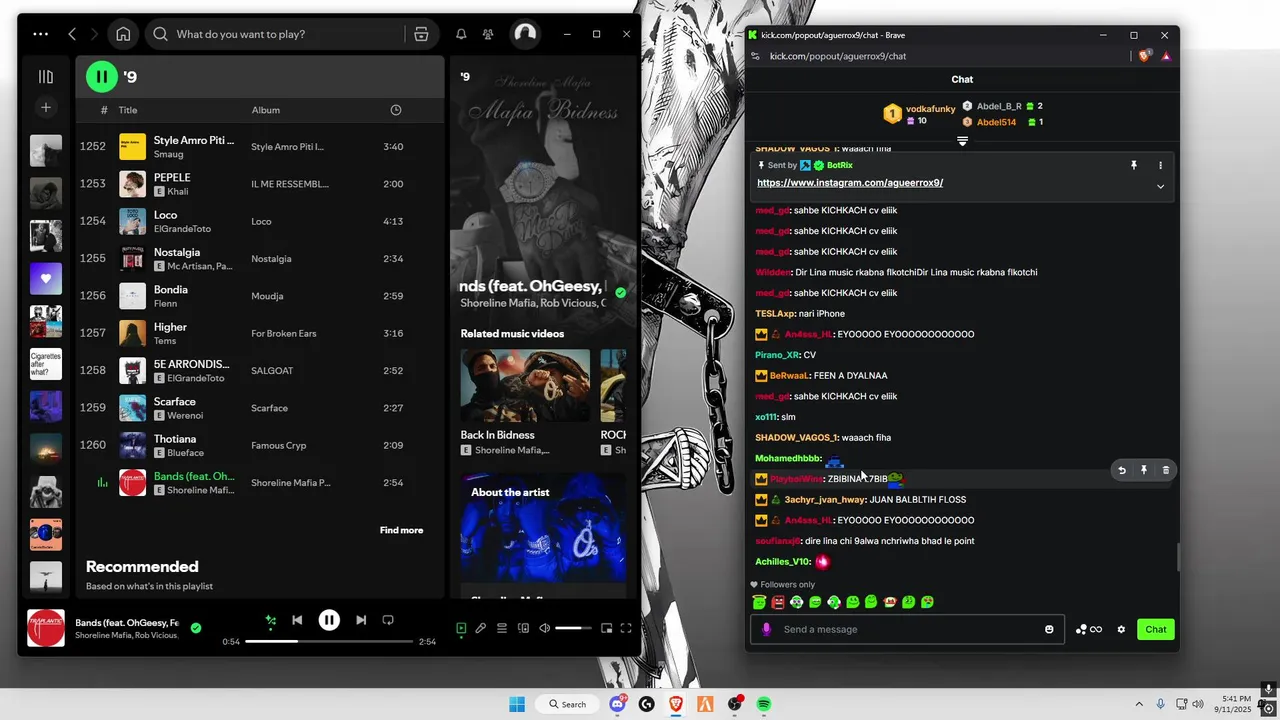
Task: Open the Windows Start menu
Action: tap(517, 704)
